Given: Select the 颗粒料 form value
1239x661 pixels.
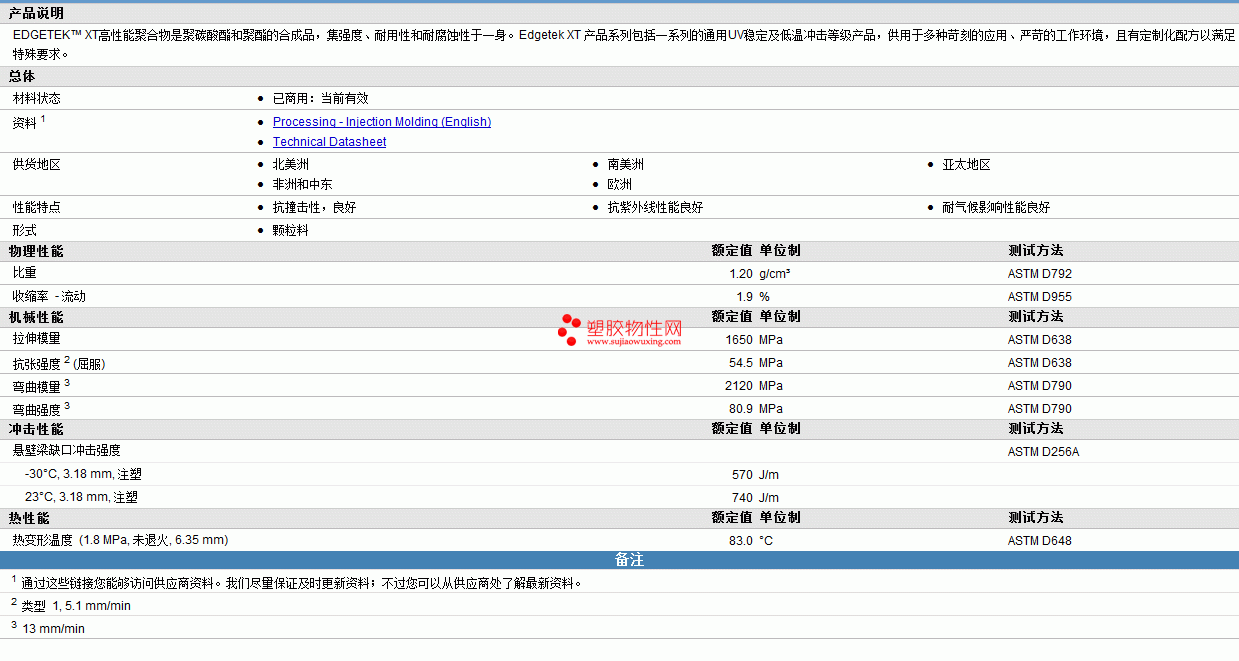Looking at the screenshot, I should [x=291, y=230].
